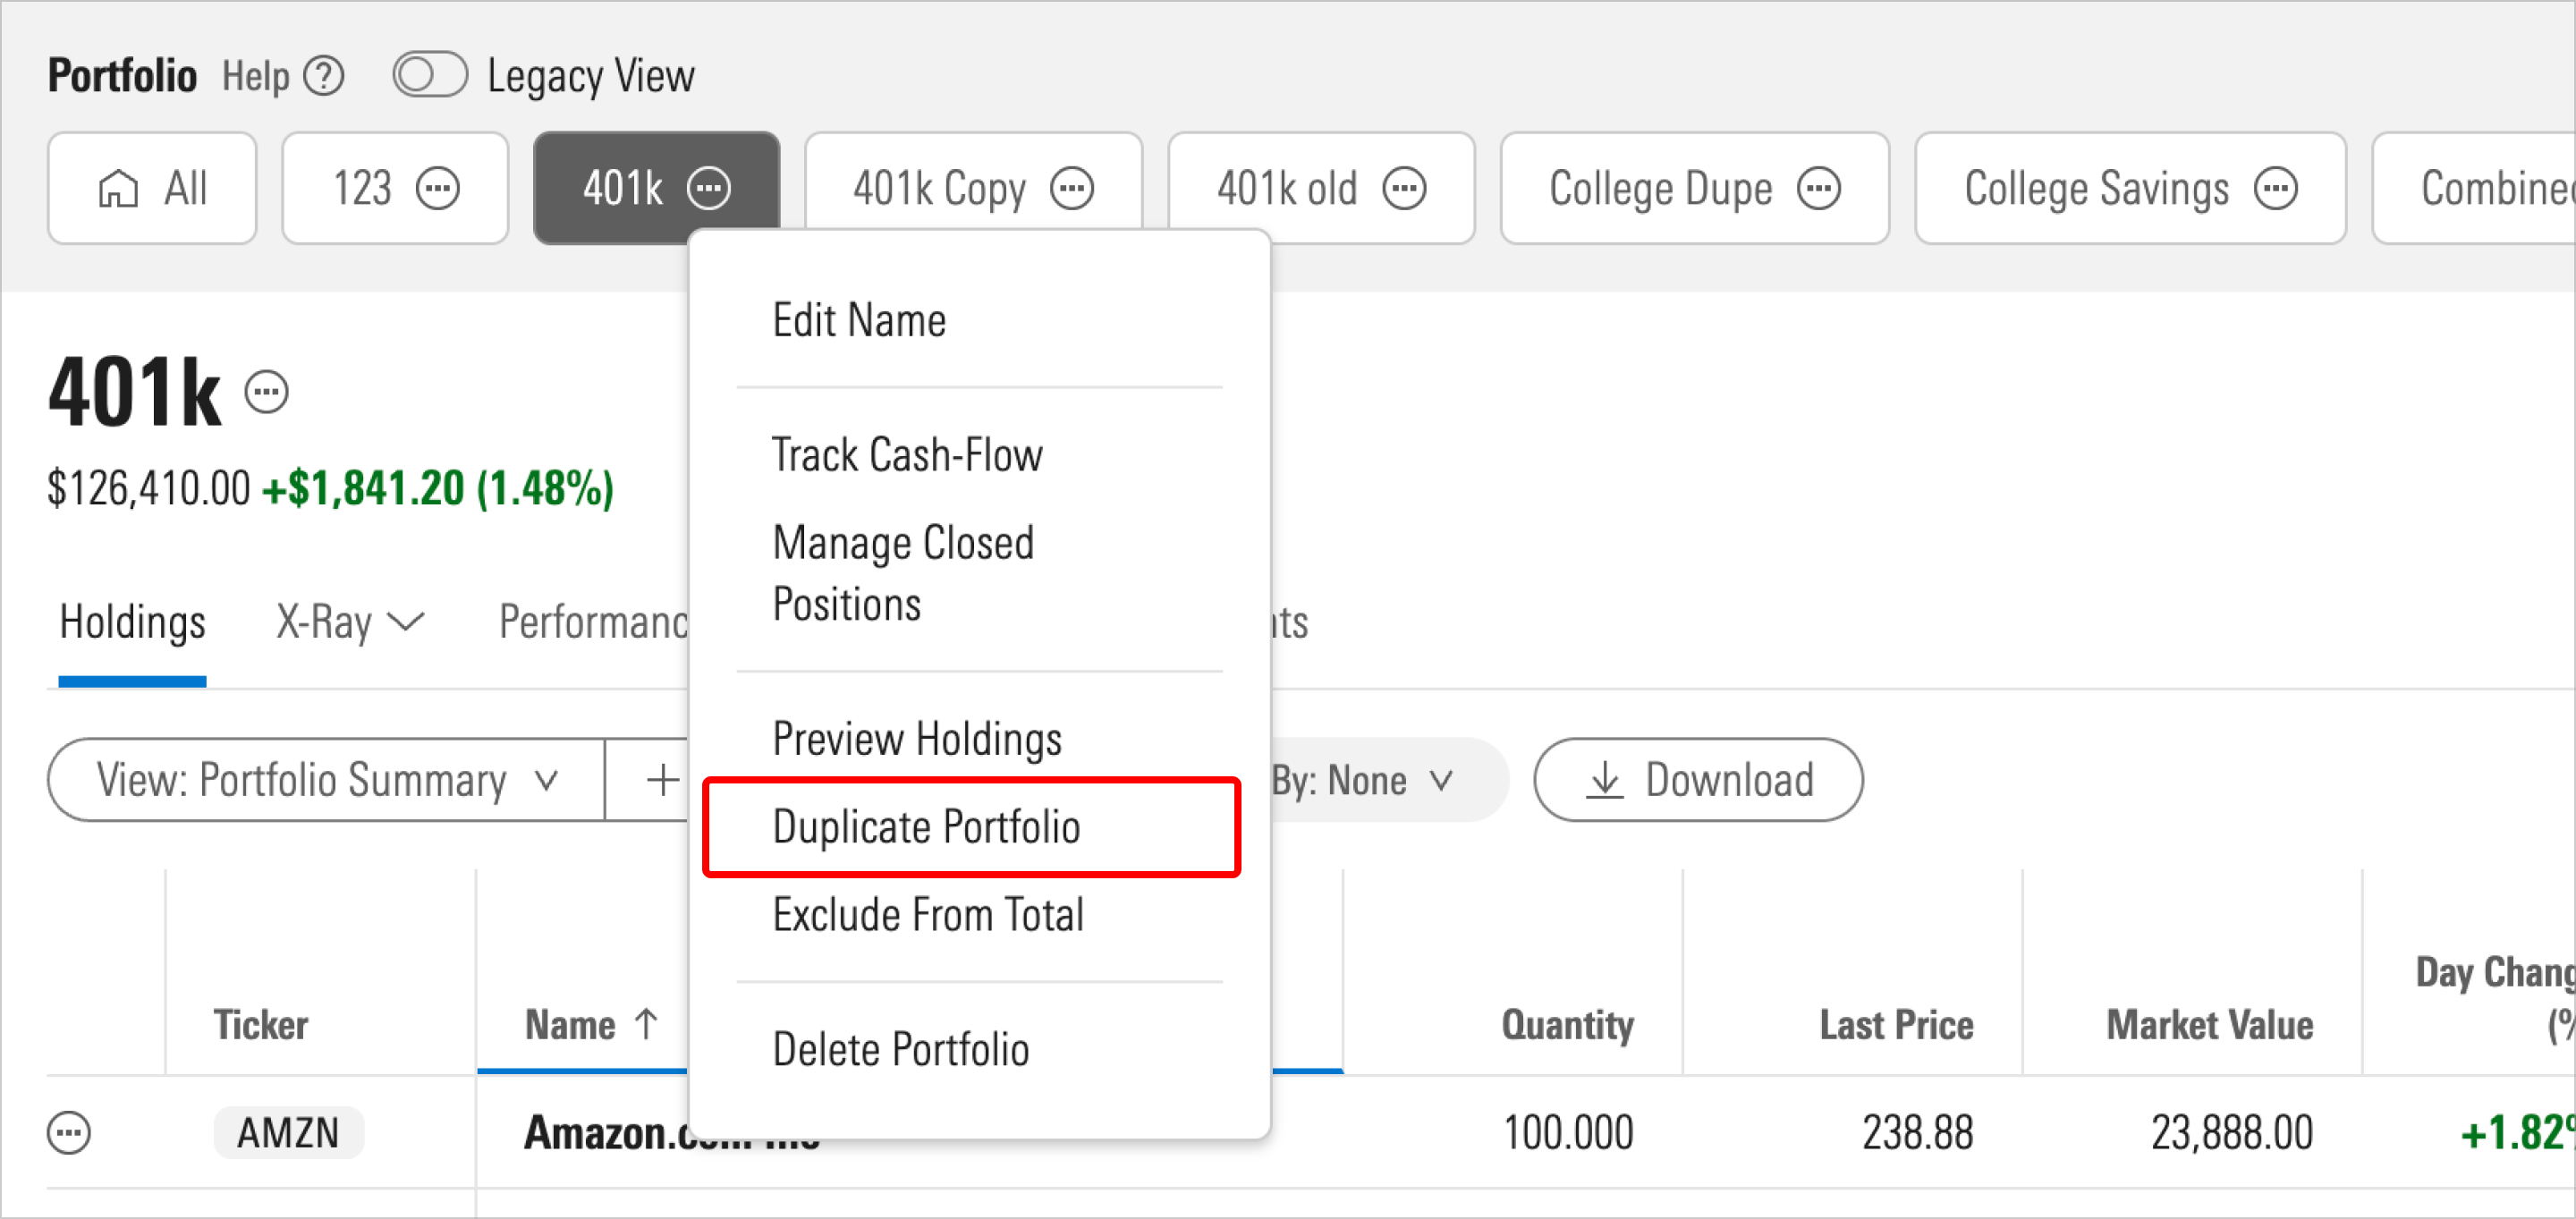Sort by the Market Value column
The height and width of the screenshot is (1219, 2576).
(2210, 1025)
